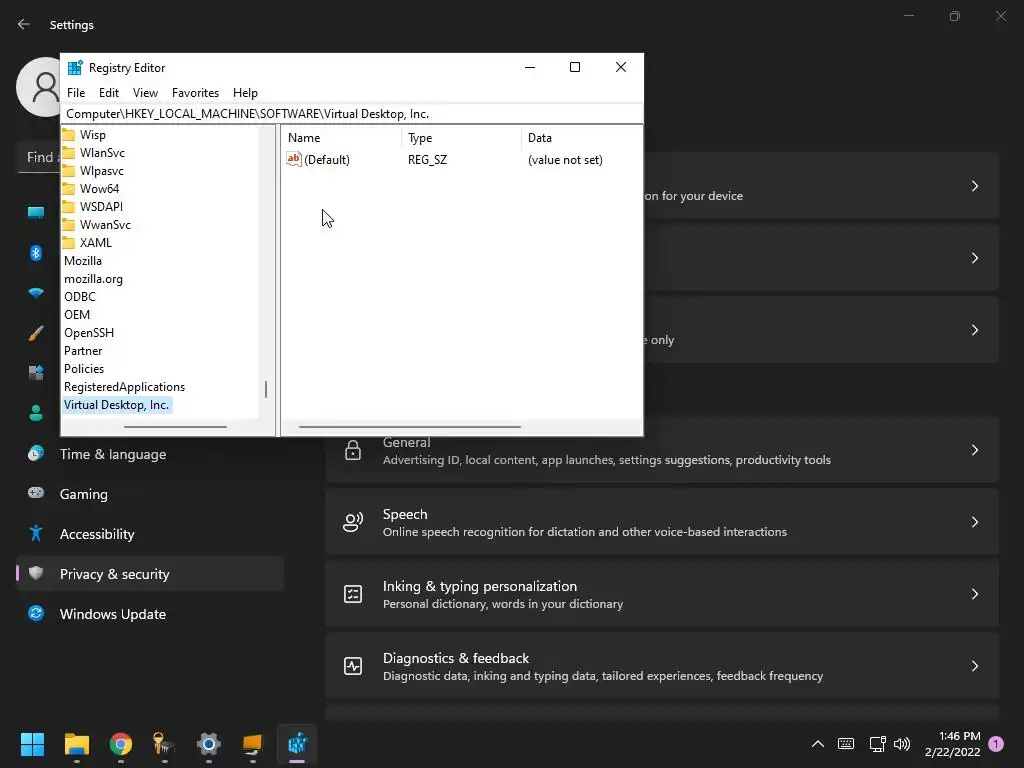This screenshot has width=1024, height=768.
Task: Select the OEM registry key
Action: (x=77, y=315)
